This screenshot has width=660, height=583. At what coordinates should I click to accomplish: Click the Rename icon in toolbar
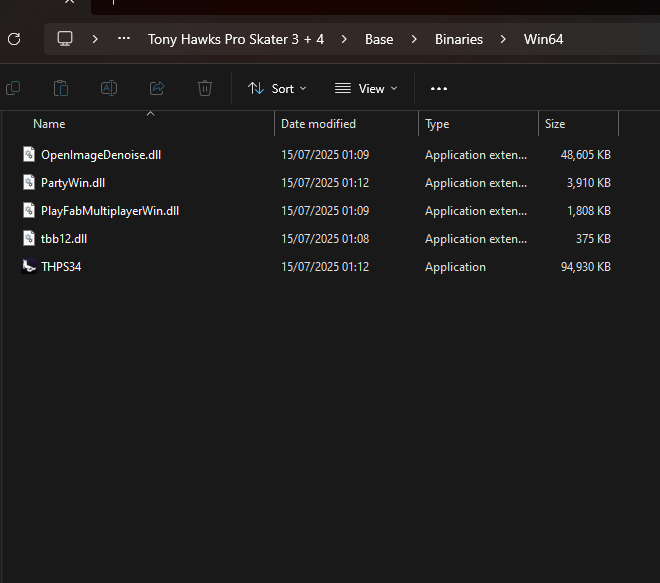109,88
